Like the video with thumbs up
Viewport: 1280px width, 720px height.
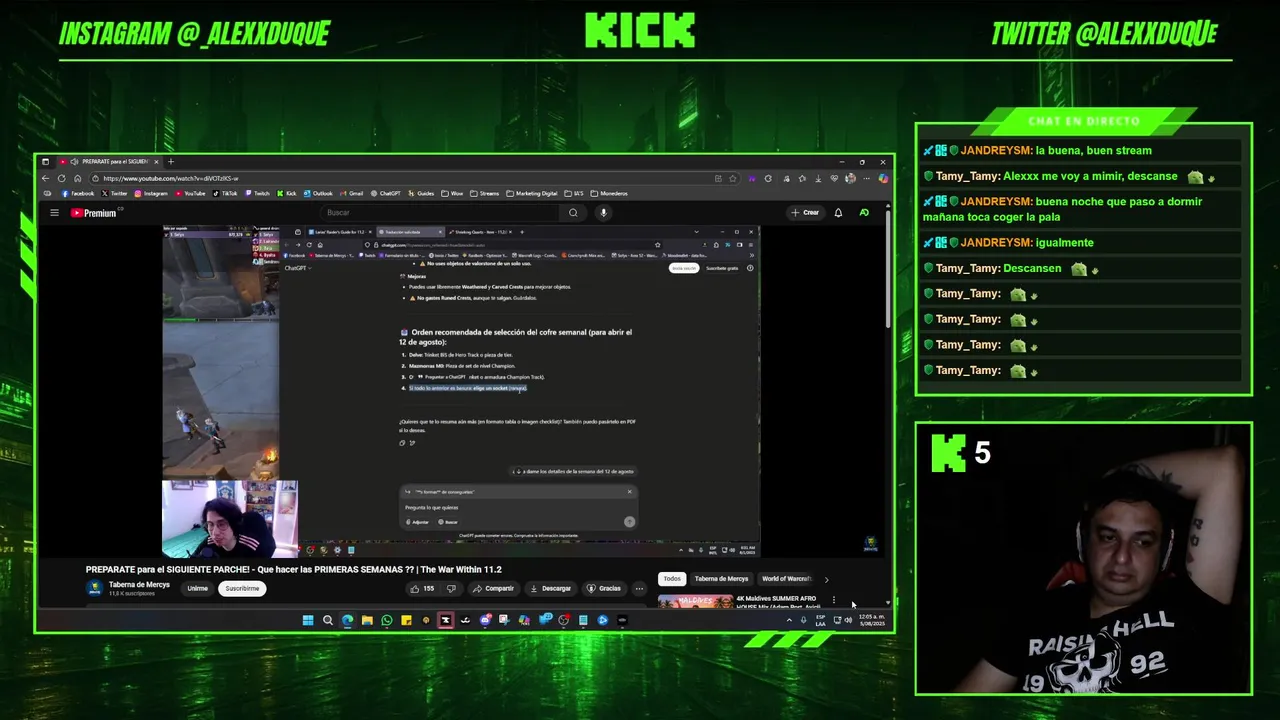click(423, 588)
